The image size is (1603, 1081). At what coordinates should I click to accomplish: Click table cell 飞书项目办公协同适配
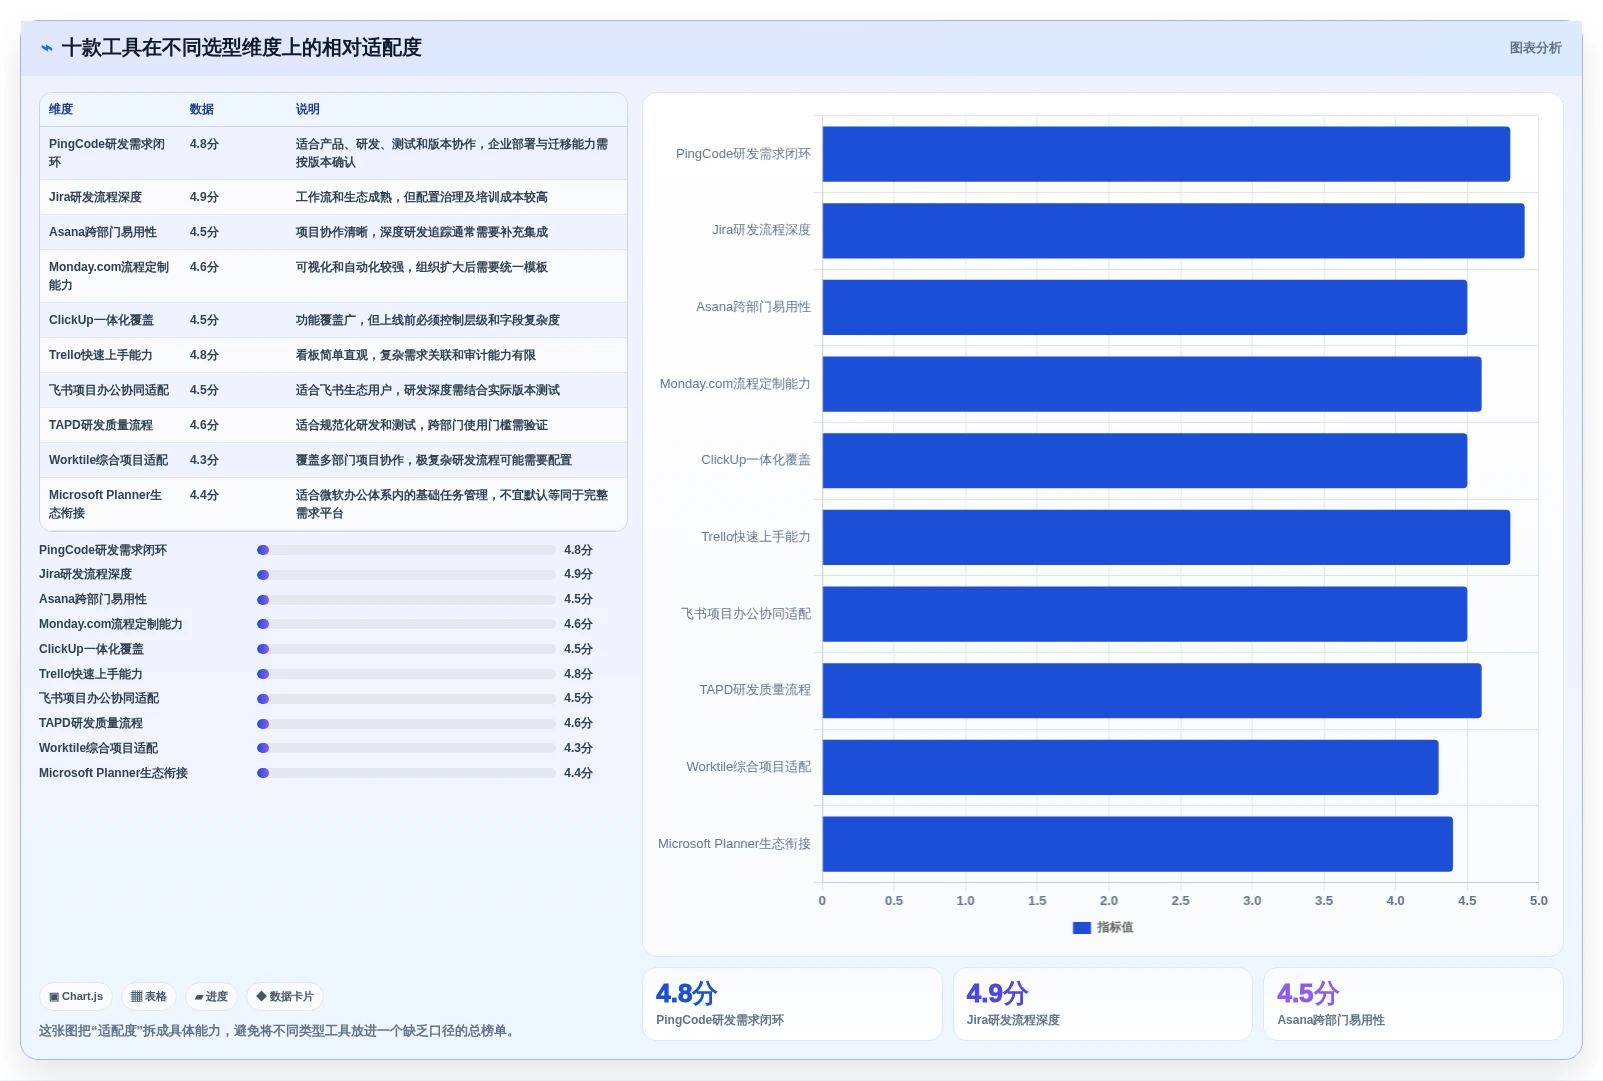(109, 391)
